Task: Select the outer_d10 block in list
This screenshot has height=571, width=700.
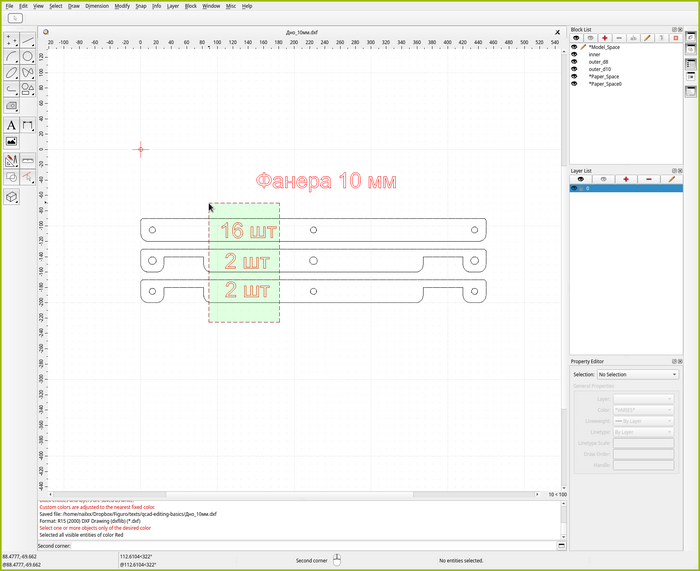Action: (600, 69)
